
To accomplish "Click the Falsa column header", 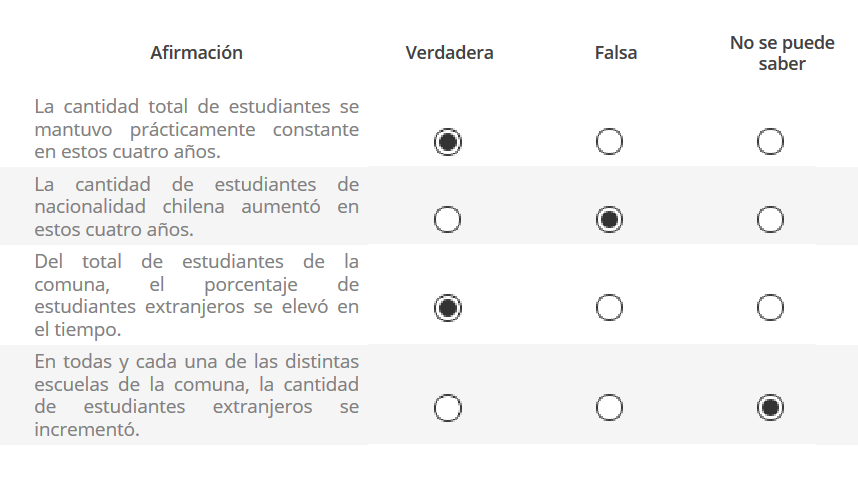I will [x=616, y=53].
